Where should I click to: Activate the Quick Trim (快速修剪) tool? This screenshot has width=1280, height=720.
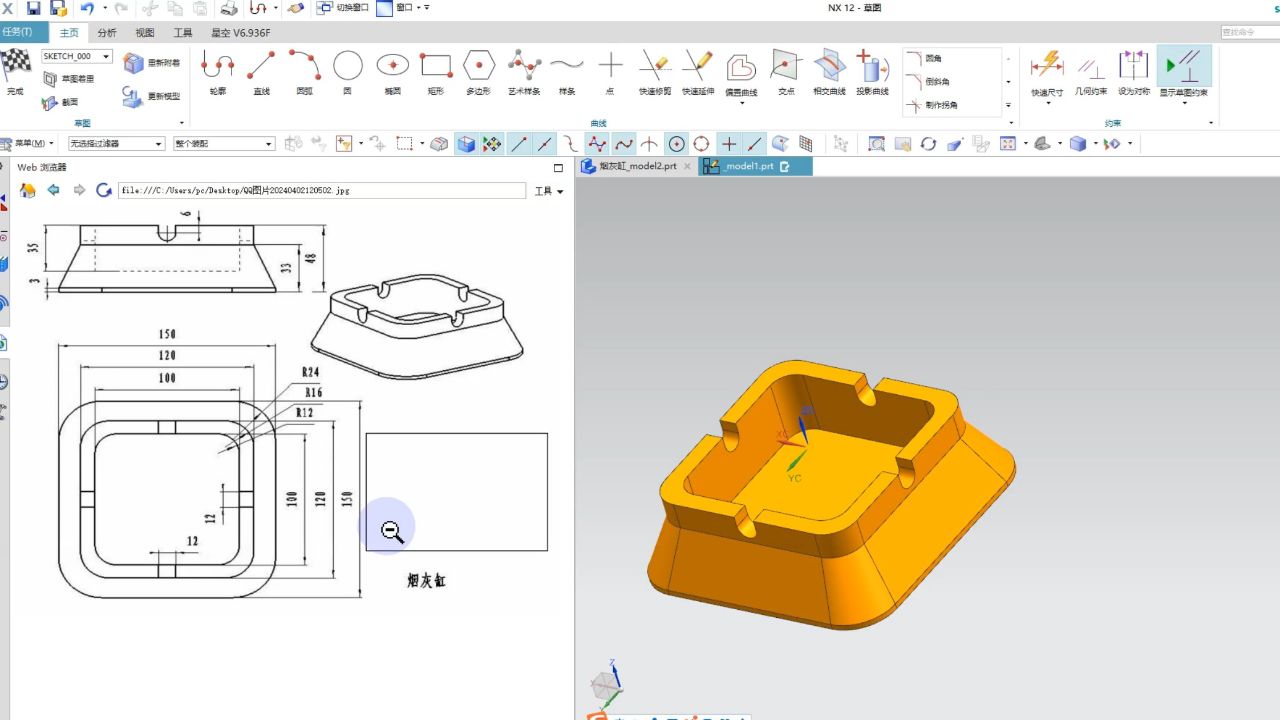click(654, 70)
